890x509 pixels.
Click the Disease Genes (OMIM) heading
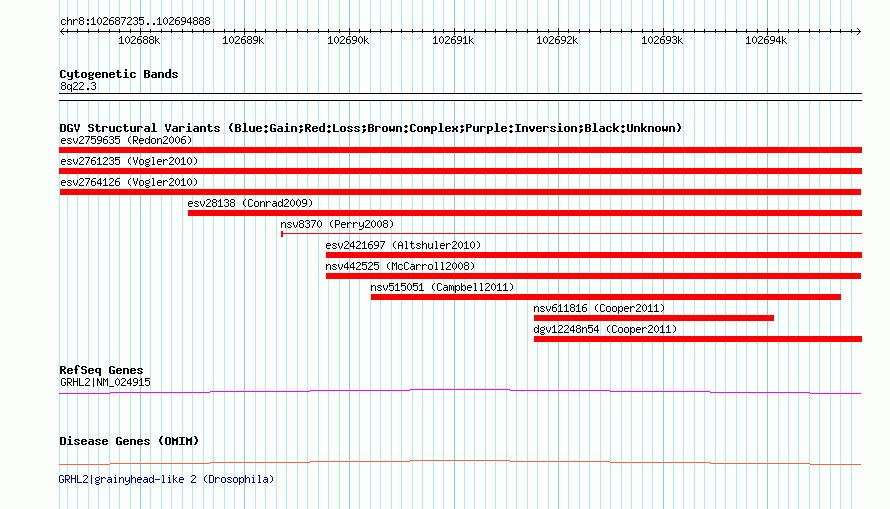point(129,441)
